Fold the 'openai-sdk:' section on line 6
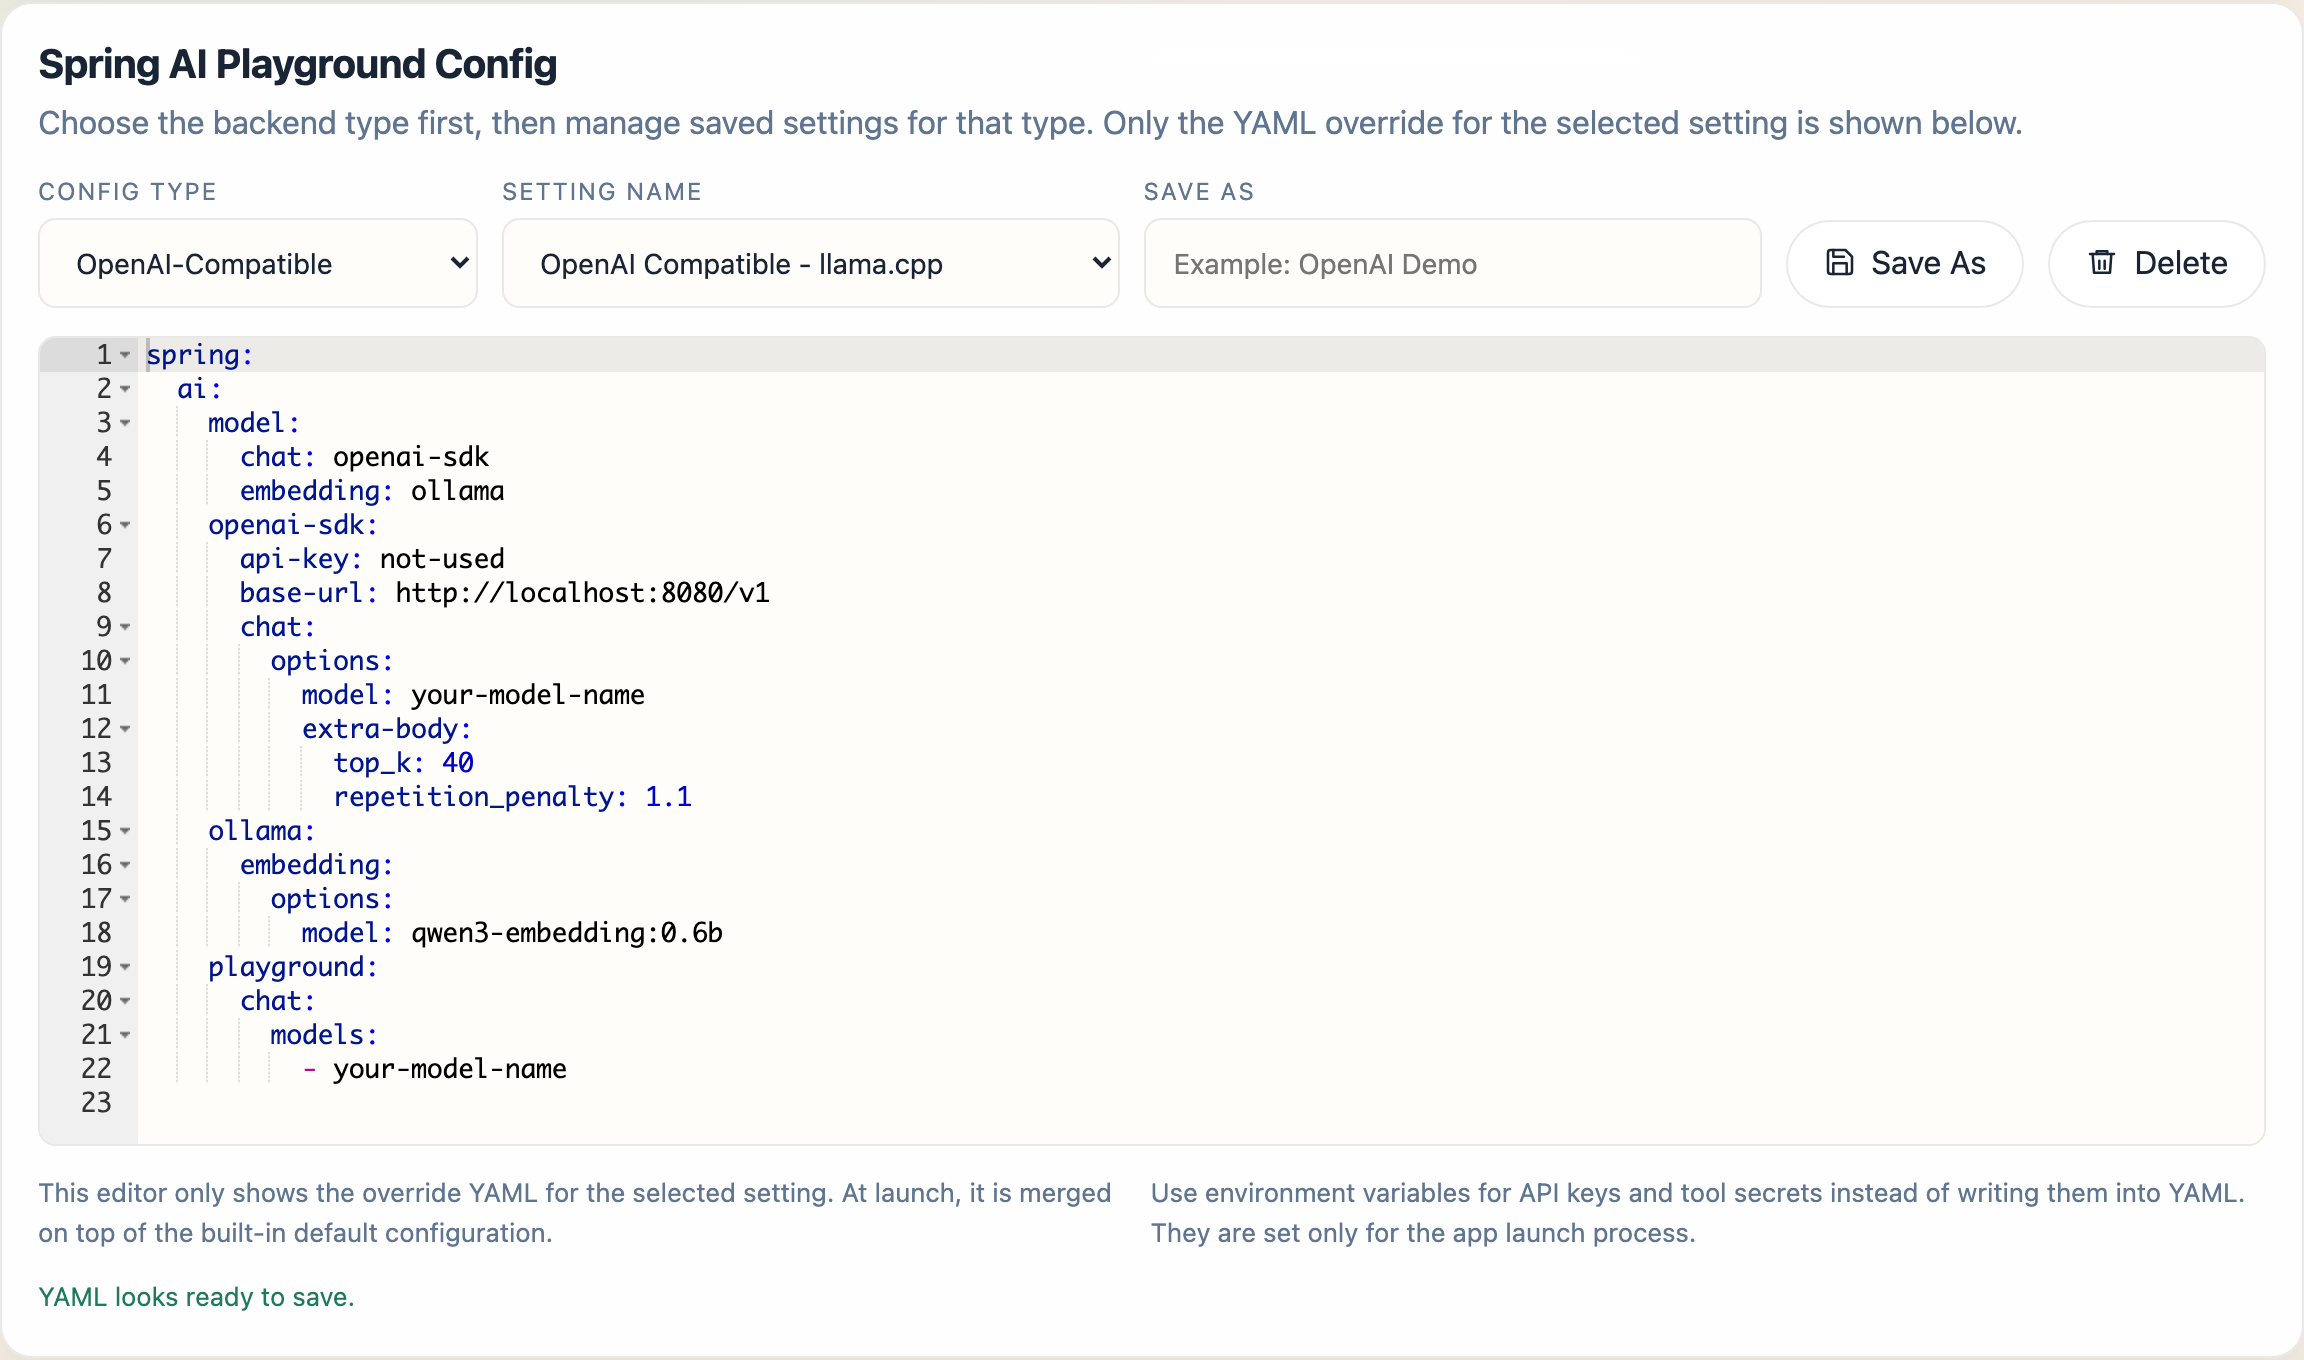The image size is (2304, 1360). pos(125,525)
